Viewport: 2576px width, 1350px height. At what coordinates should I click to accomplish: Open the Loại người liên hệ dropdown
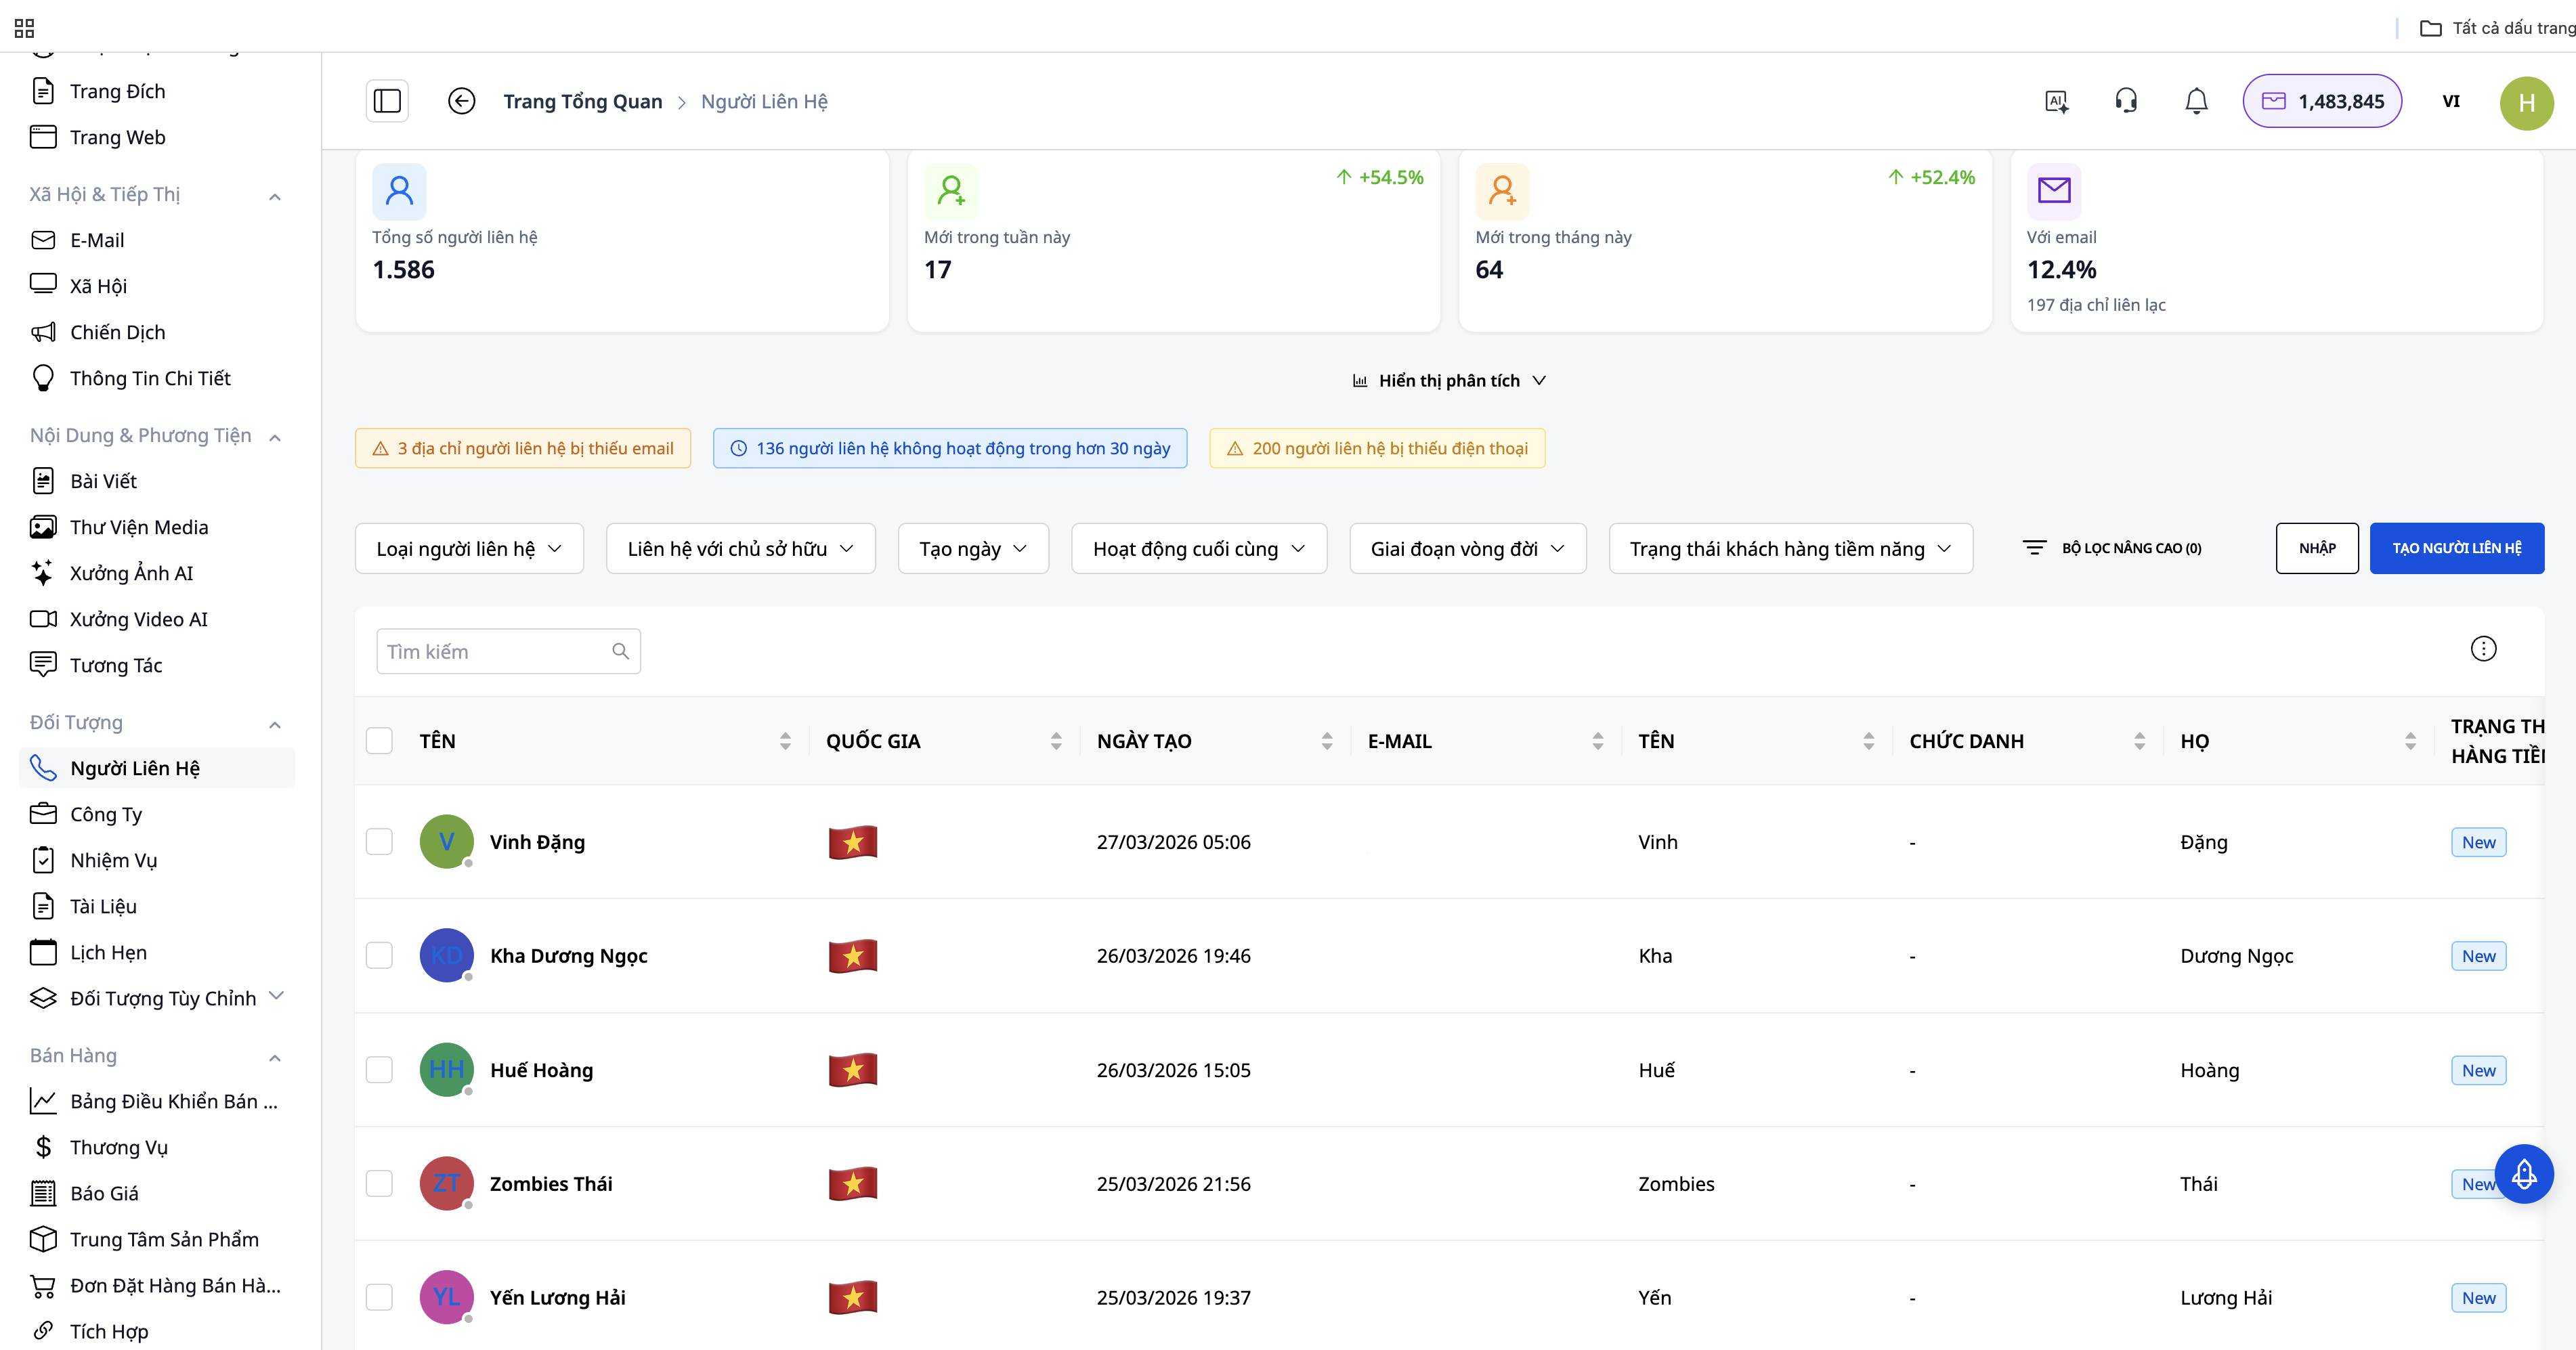pos(468,549)
